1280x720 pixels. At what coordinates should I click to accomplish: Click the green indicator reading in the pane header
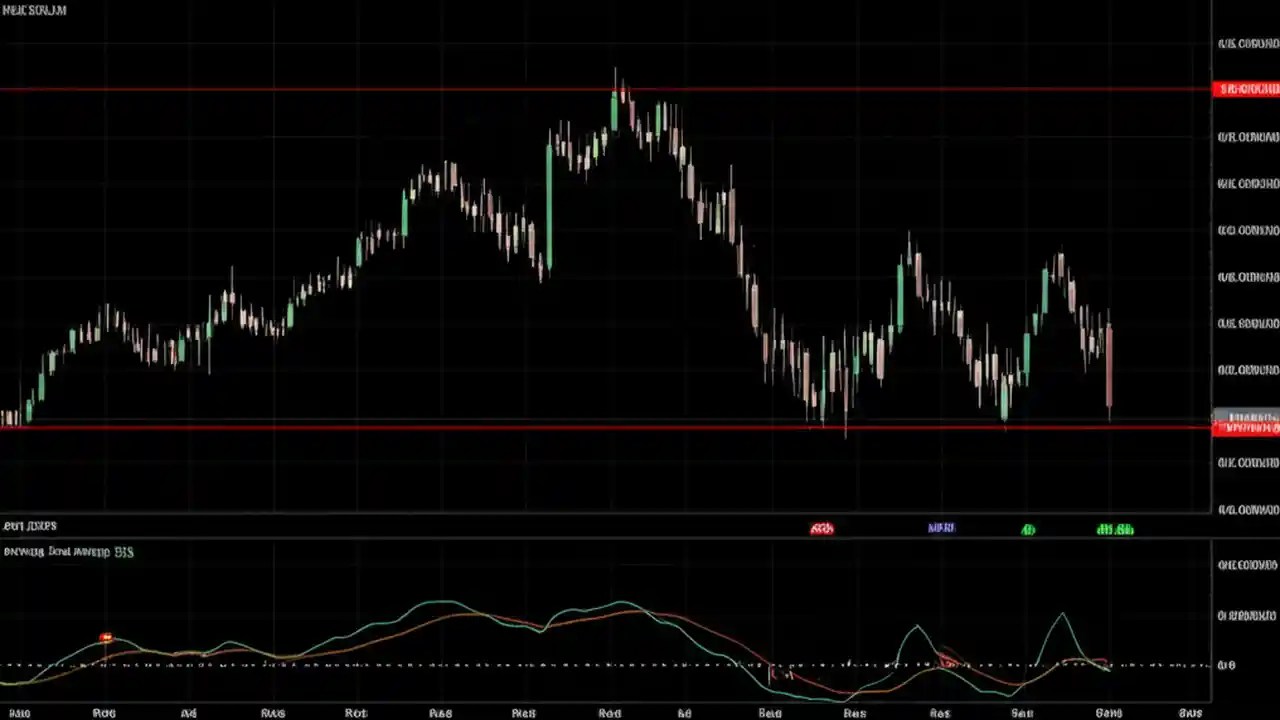coord(1027,530)
